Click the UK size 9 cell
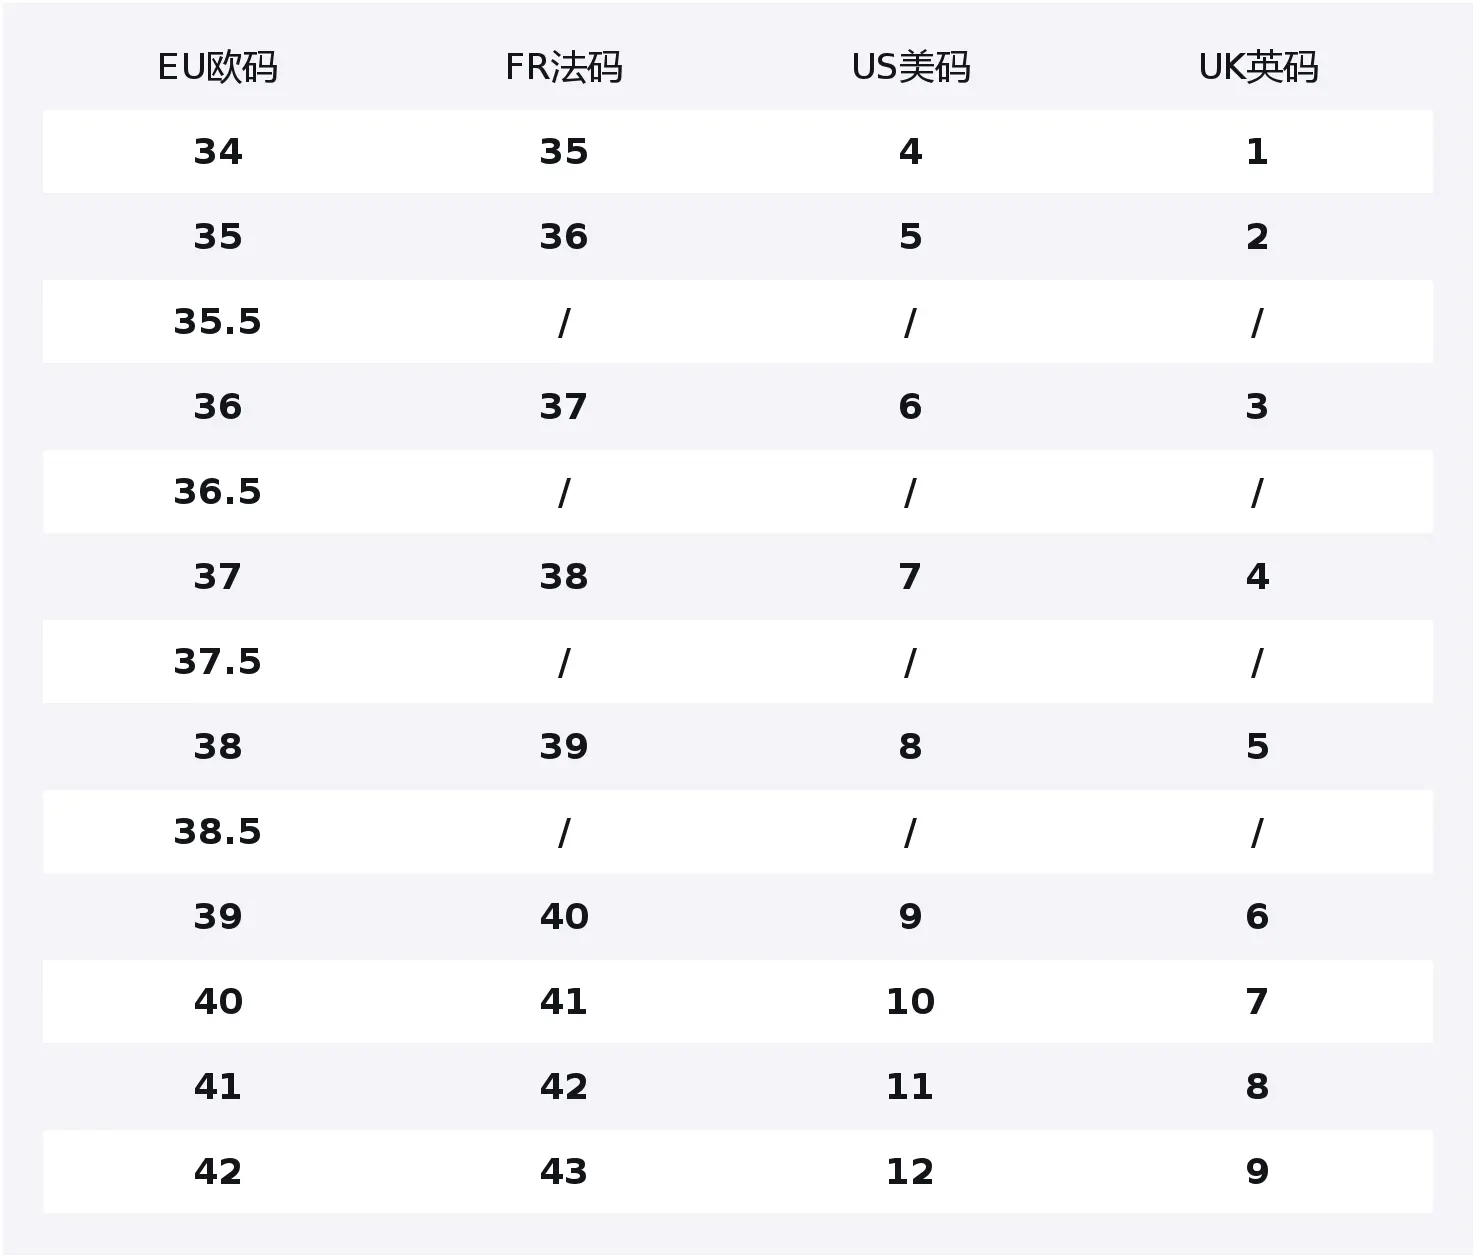 (x=1257, y=1172)
